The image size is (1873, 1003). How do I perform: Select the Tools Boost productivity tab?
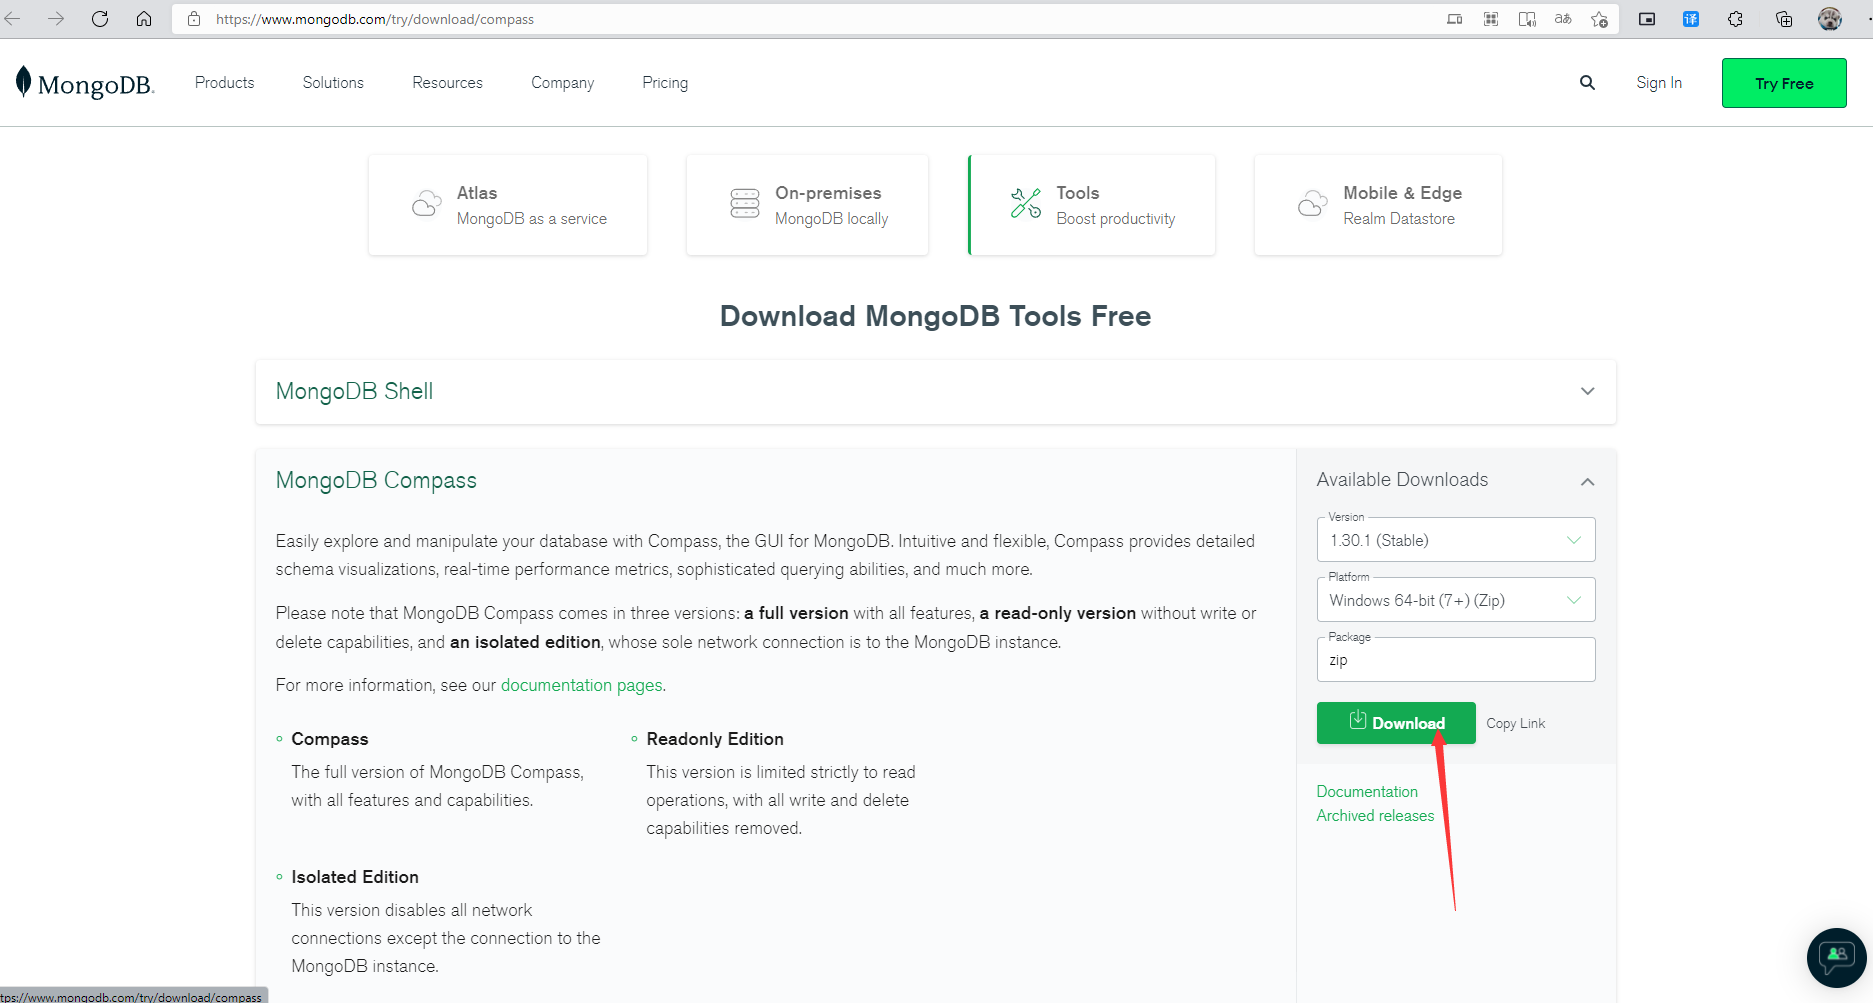1092,205
